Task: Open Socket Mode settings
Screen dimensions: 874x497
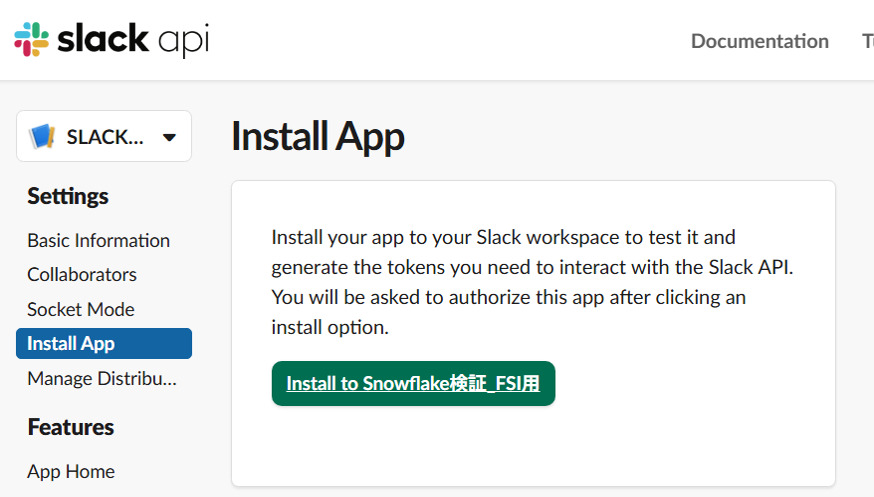Action: click(81, 309)
